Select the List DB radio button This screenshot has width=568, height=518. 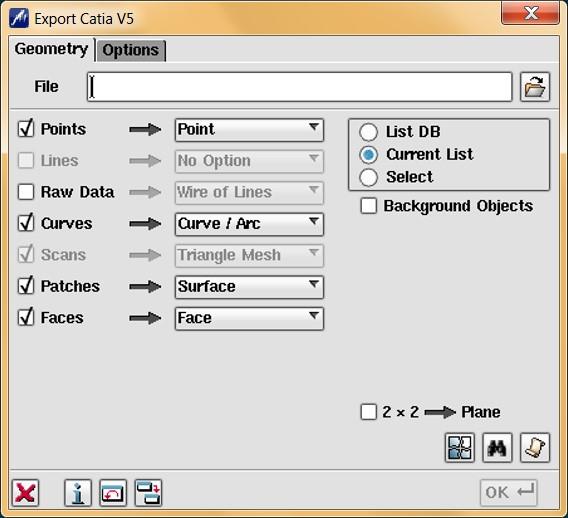368,131
